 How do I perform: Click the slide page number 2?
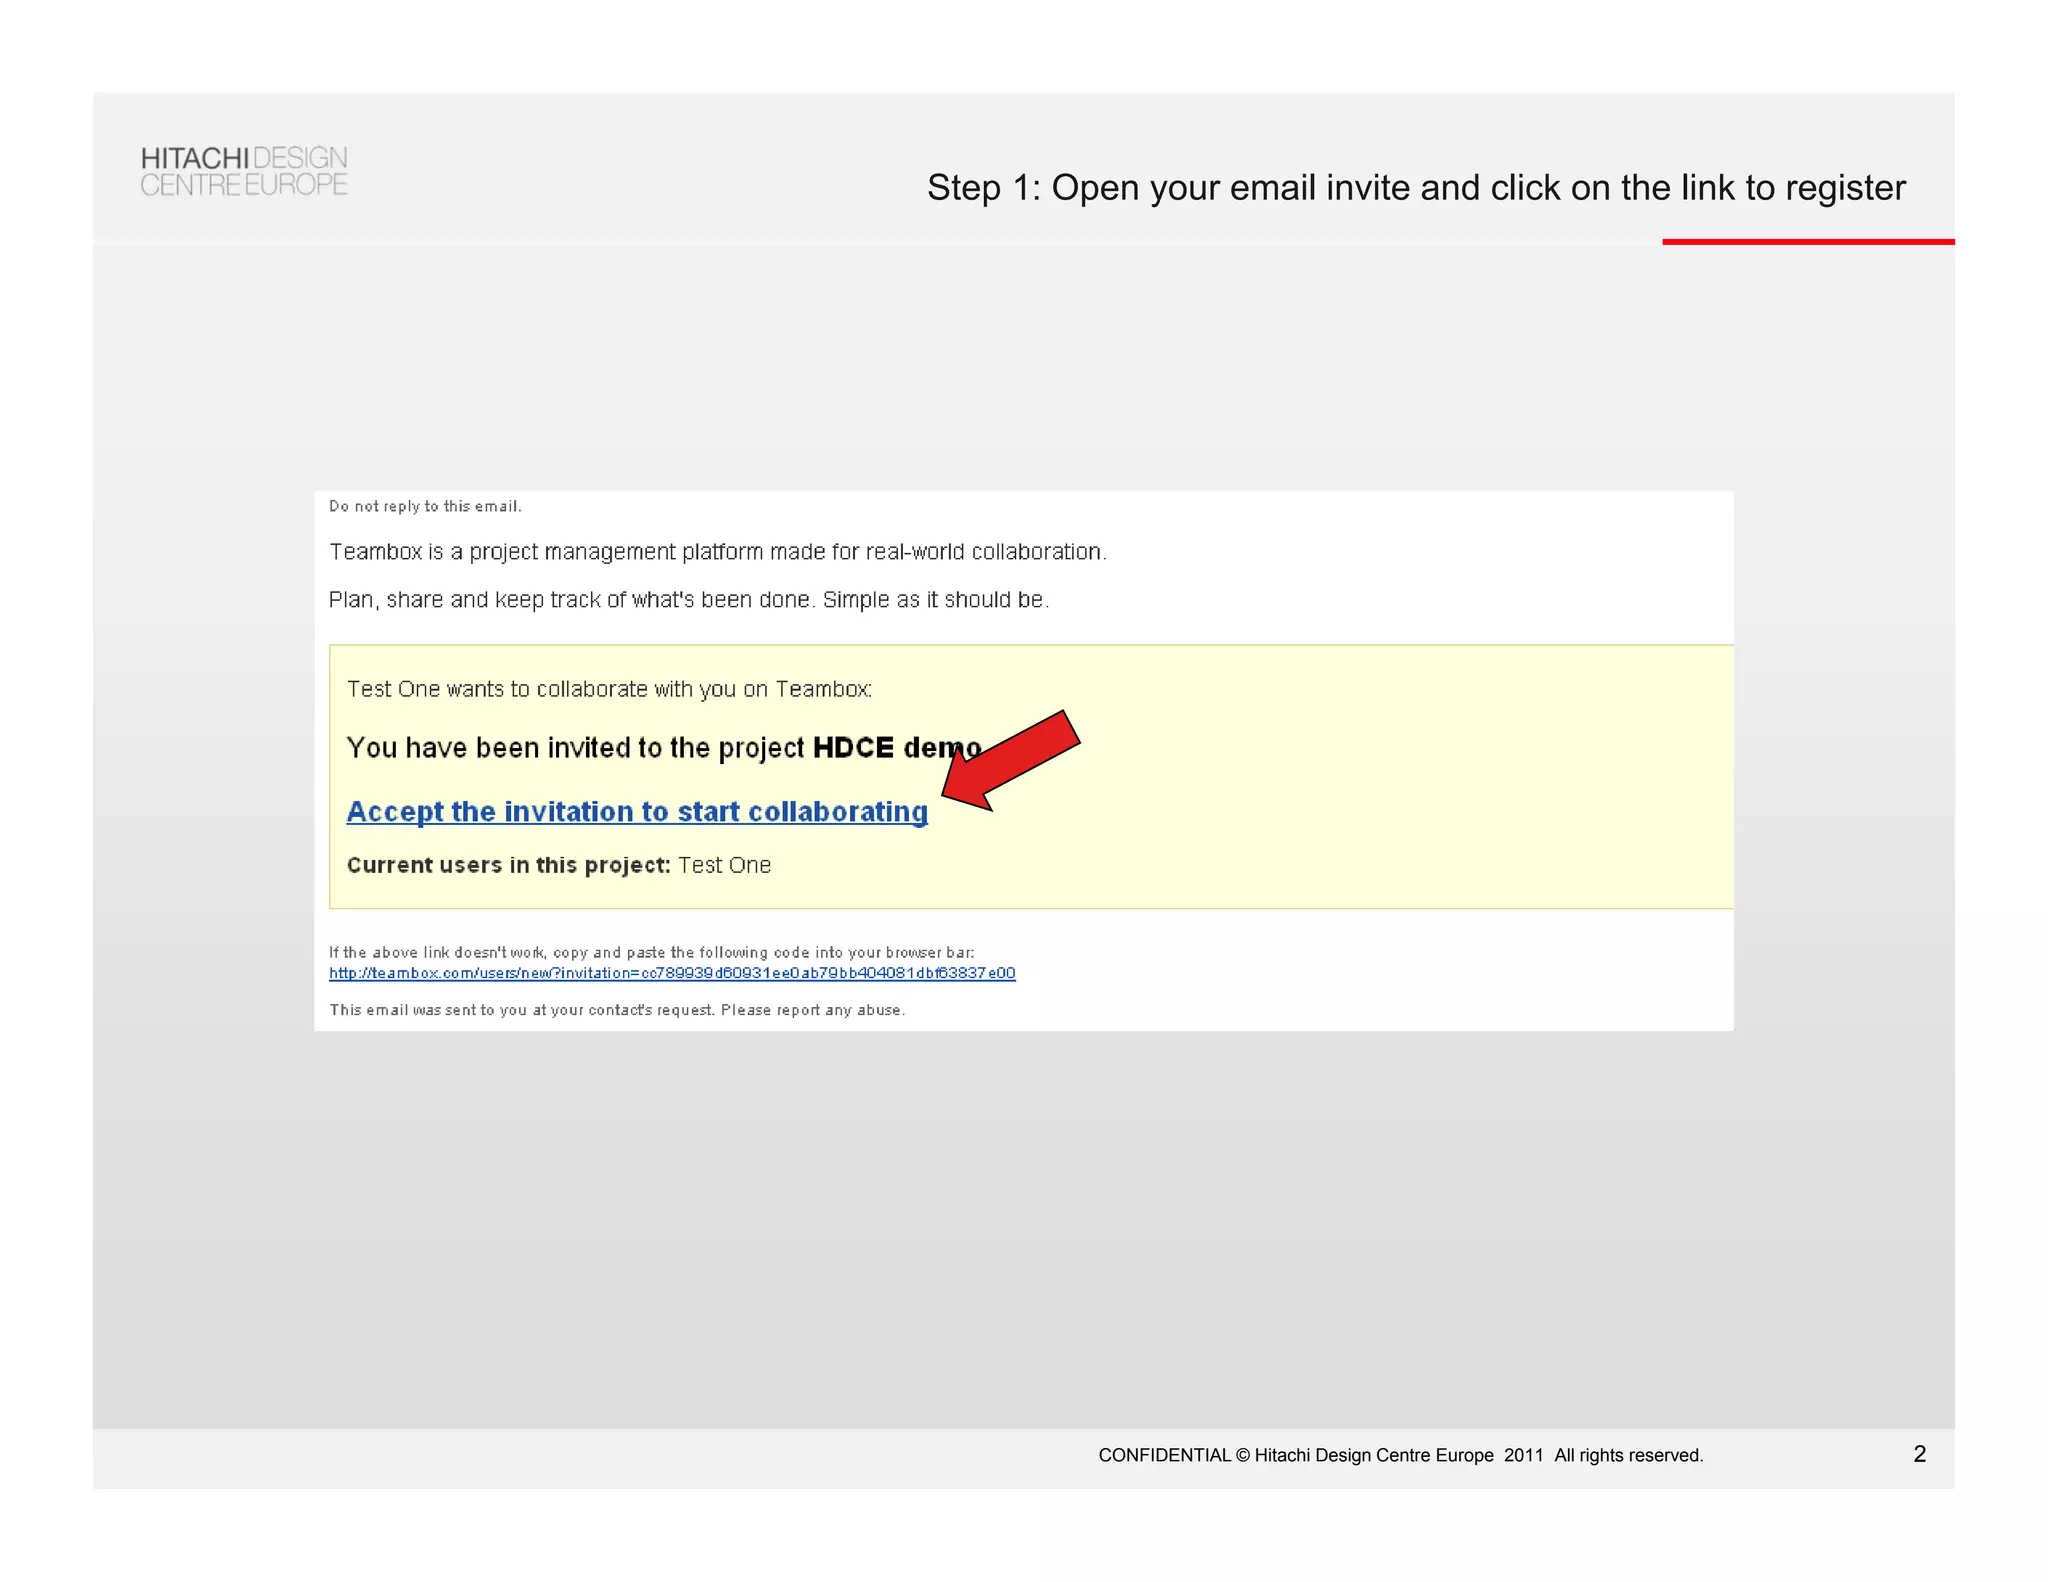click(x=1919, y=1454)
